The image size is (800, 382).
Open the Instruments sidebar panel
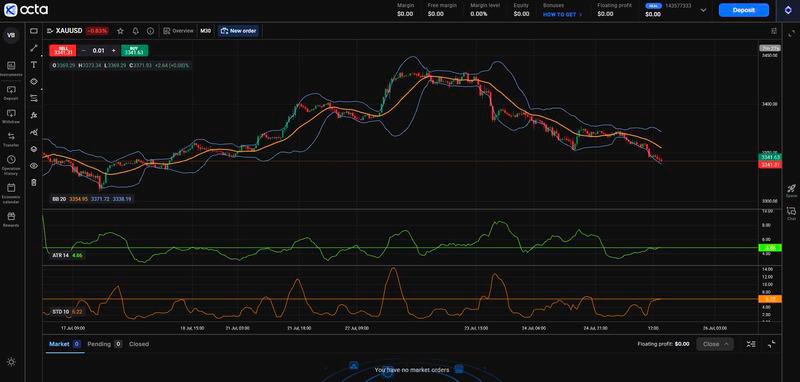click(x=11, y=69)
